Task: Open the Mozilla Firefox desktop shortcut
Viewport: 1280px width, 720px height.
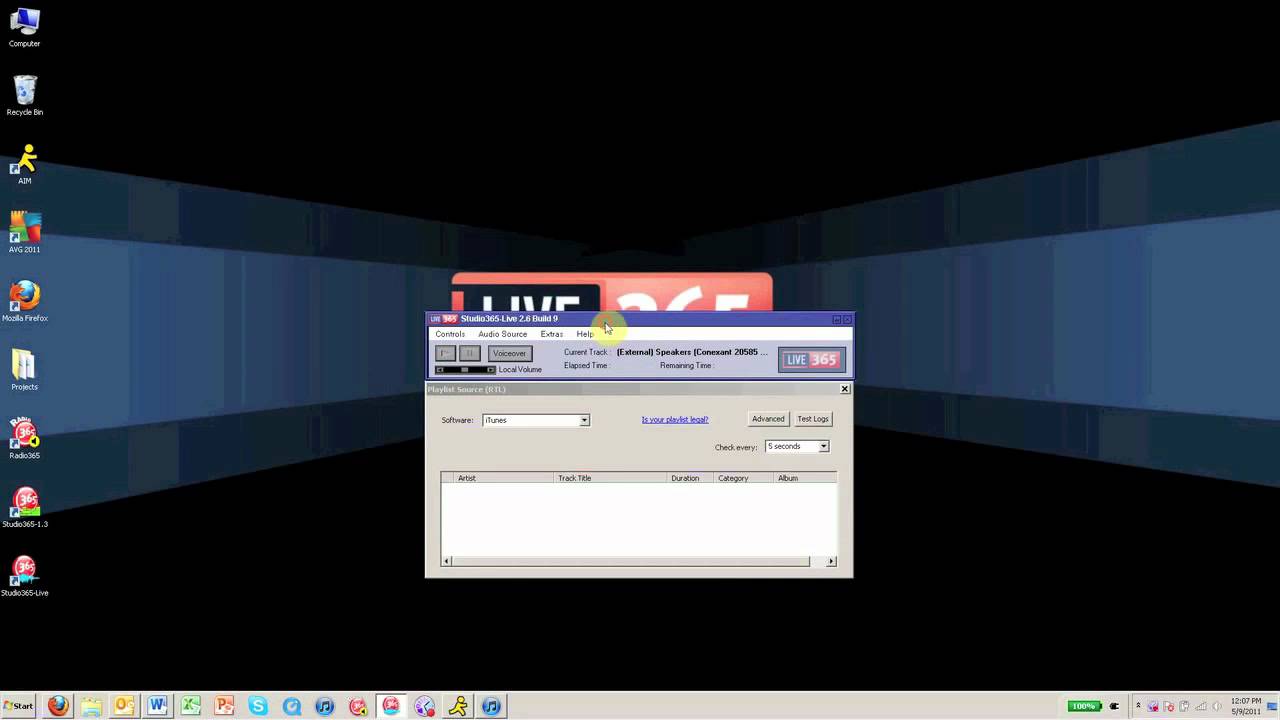Action: [24, 302]
